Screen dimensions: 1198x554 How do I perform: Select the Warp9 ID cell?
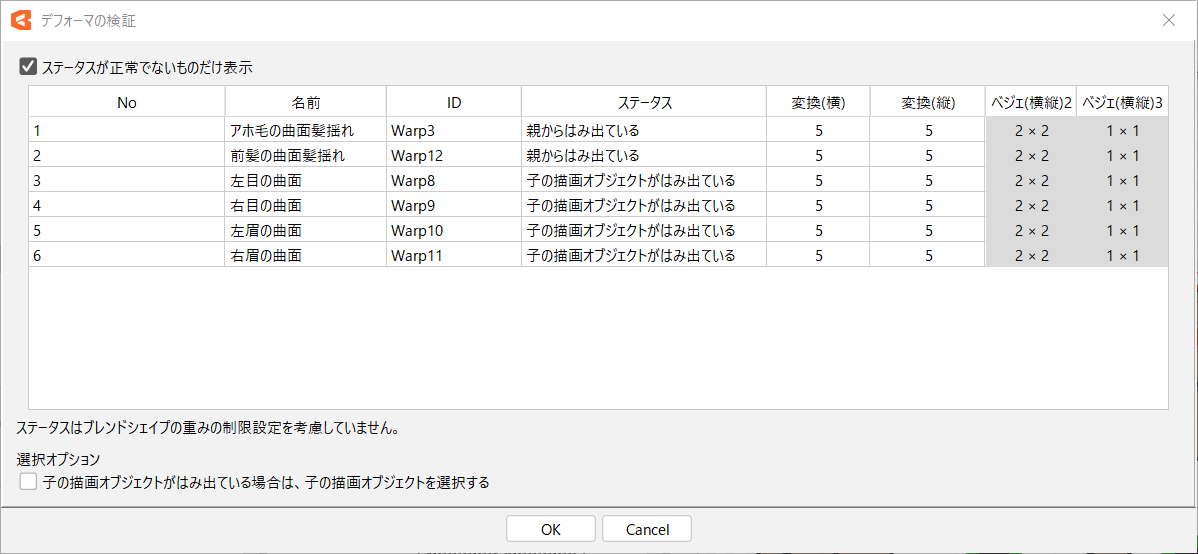(x=416, y=205)
